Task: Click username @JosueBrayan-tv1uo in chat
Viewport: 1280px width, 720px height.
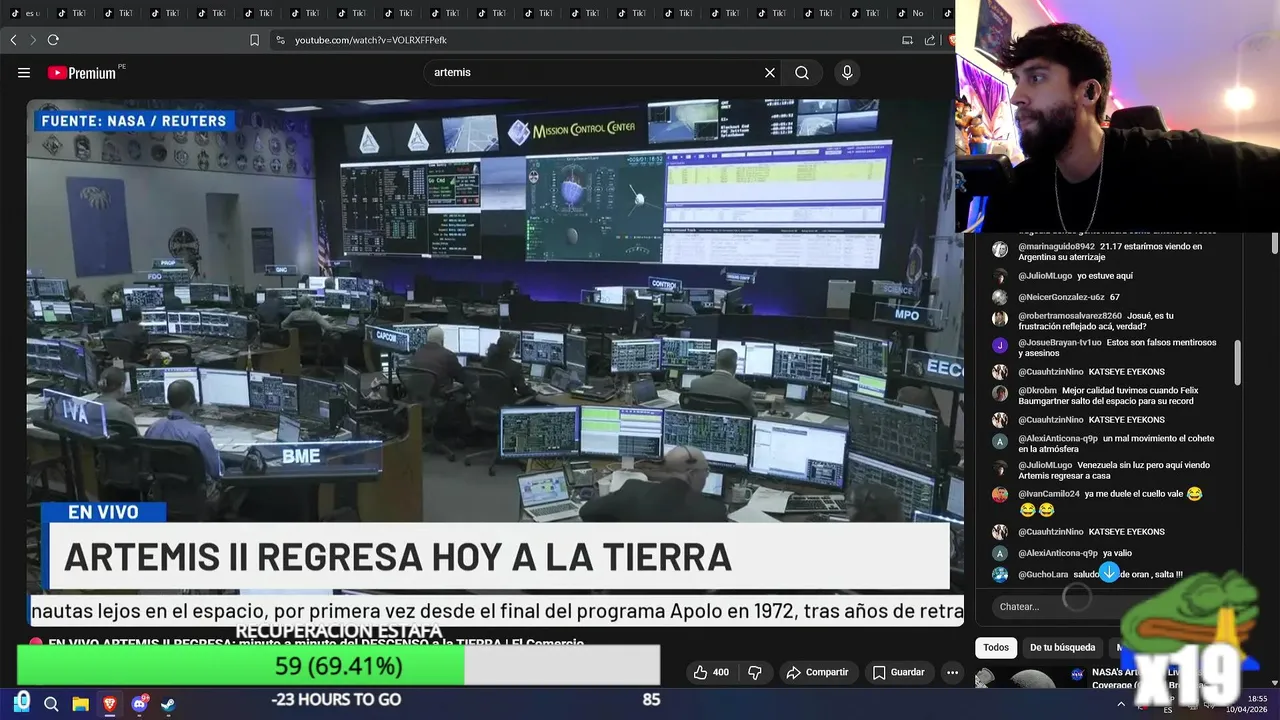Action: coord(1060,342)
